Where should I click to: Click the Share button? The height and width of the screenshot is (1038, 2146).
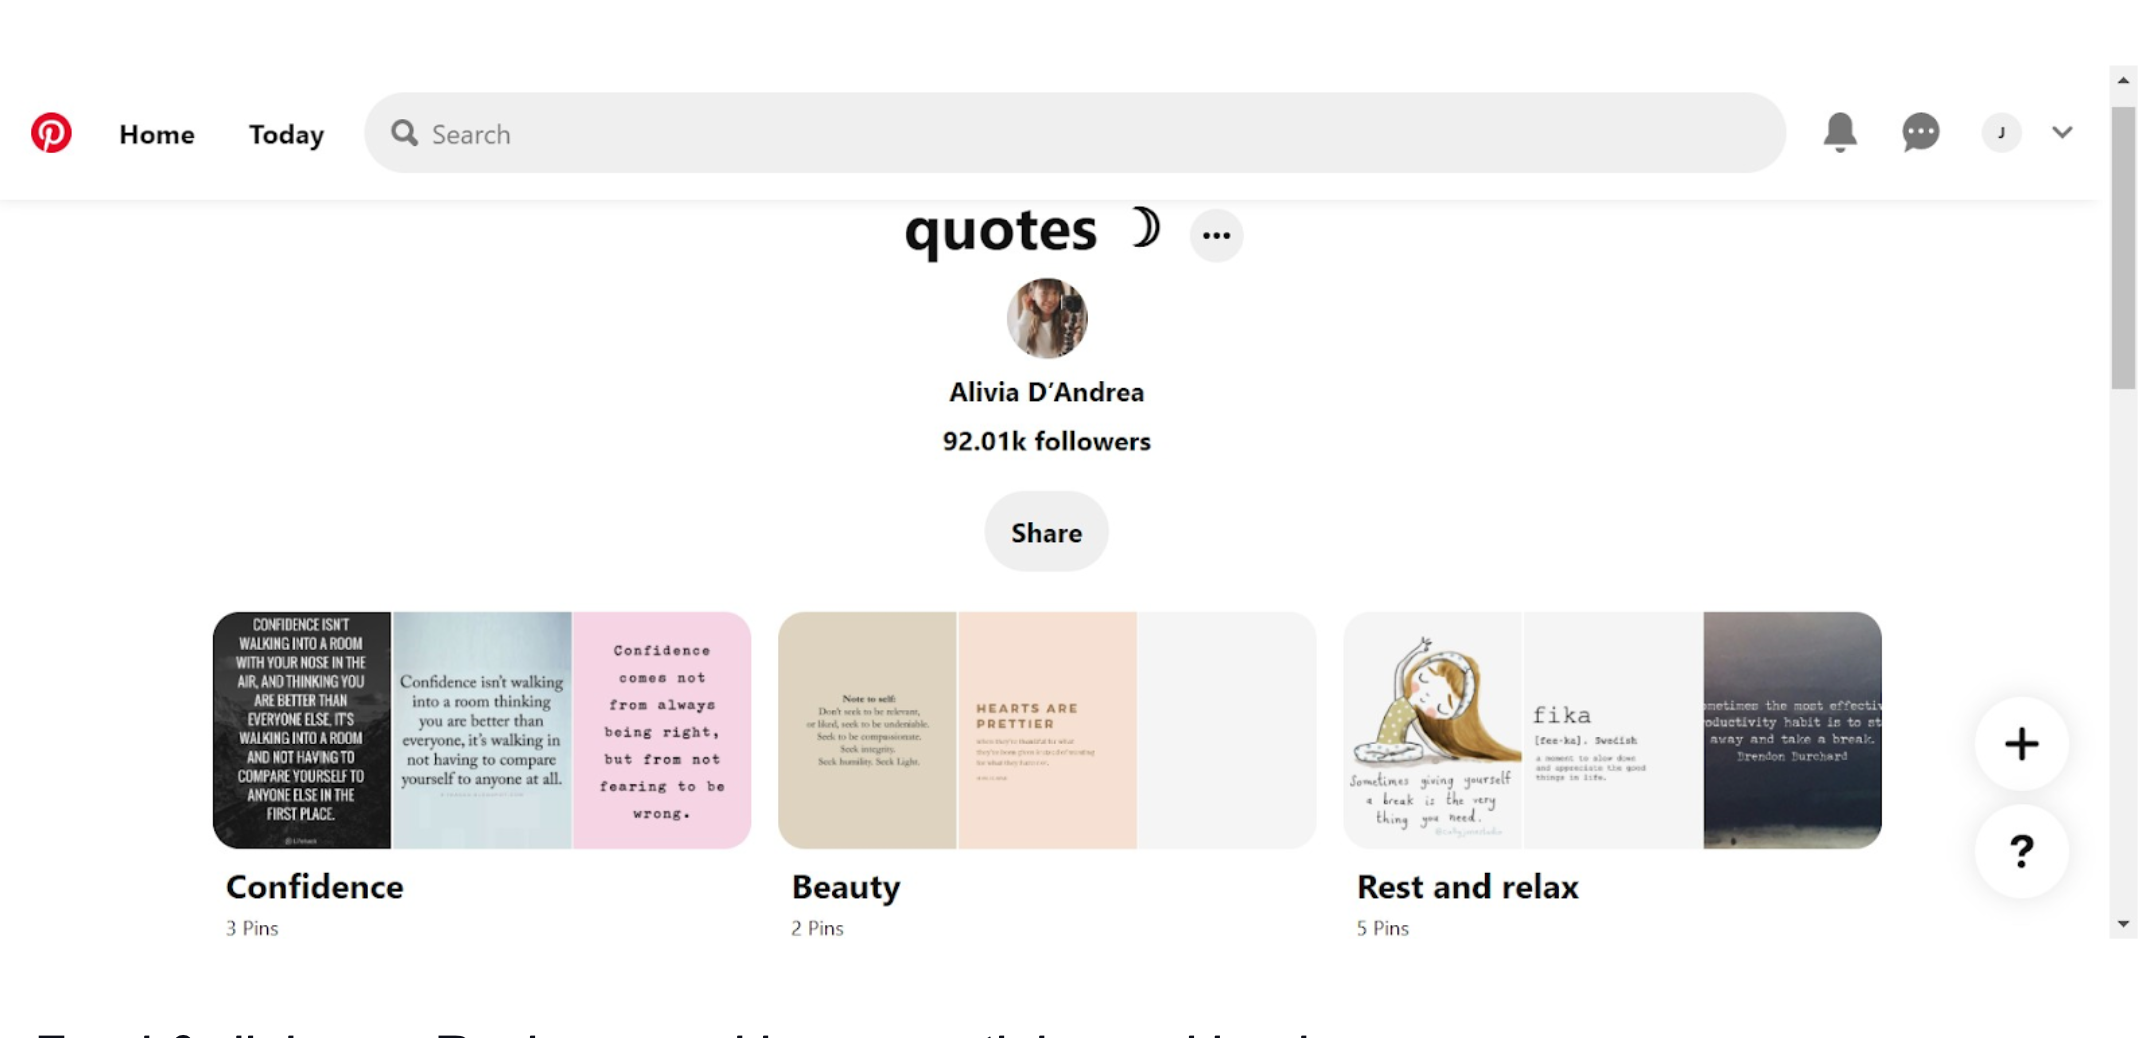[1046, 532]
